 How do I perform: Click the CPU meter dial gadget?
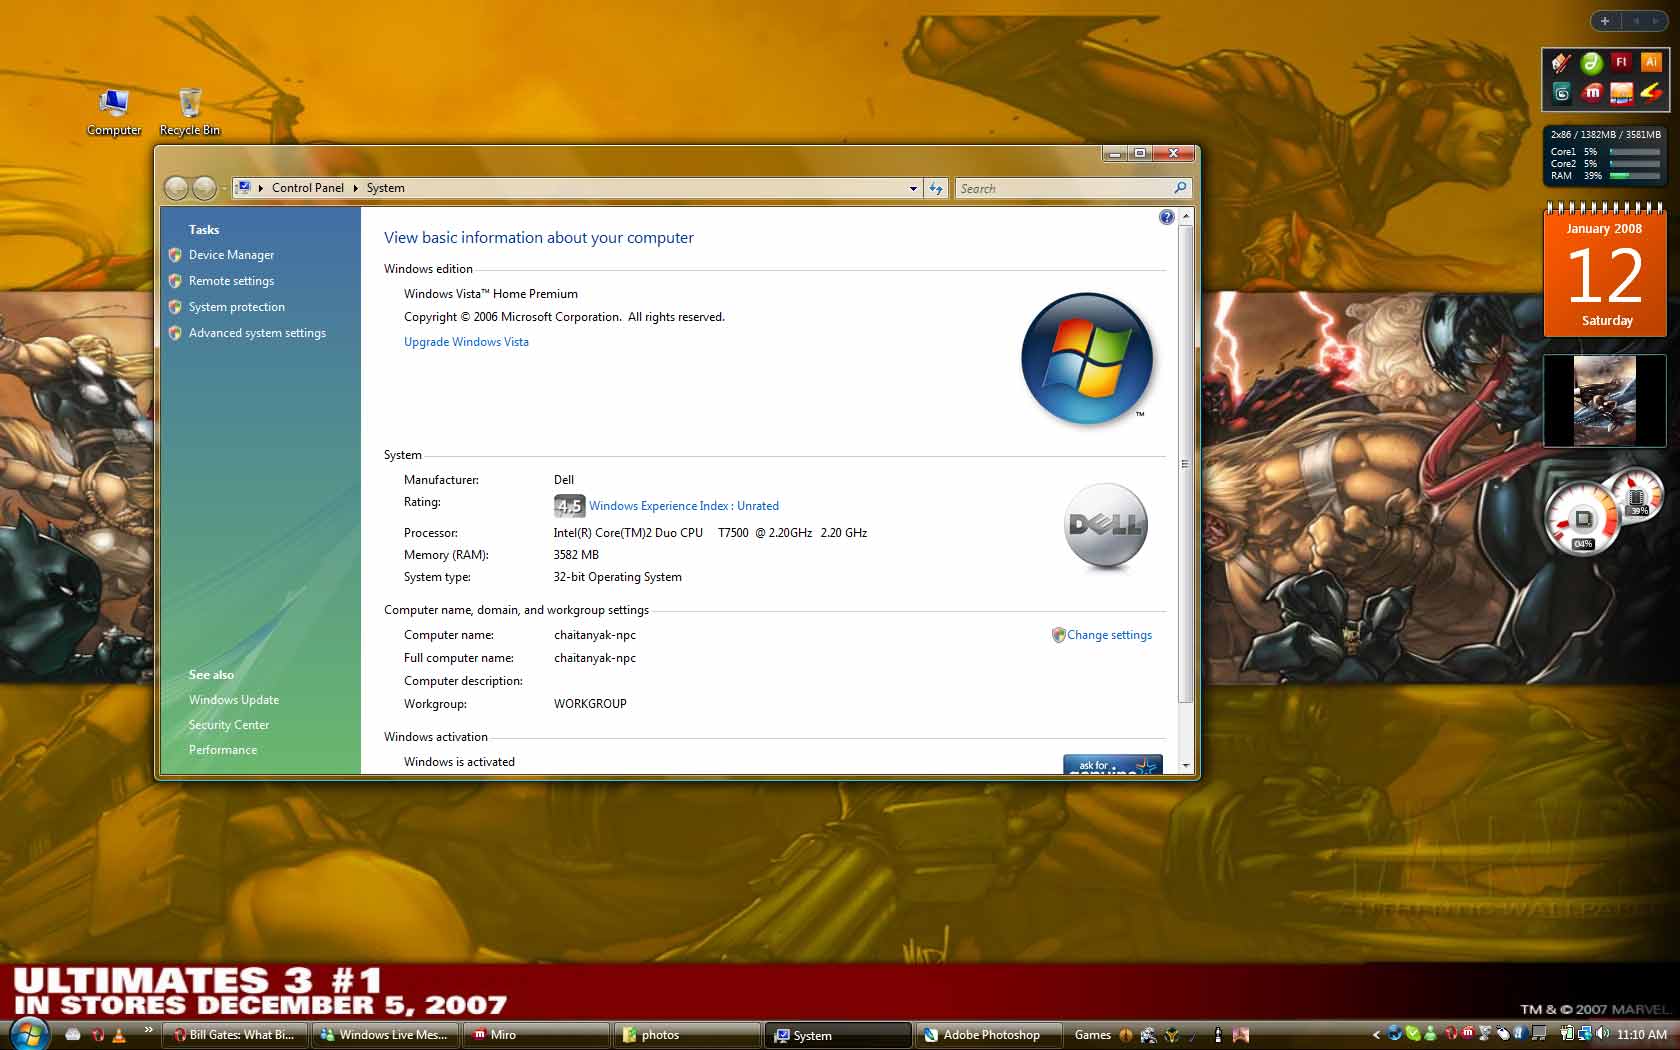(1582, 519)
